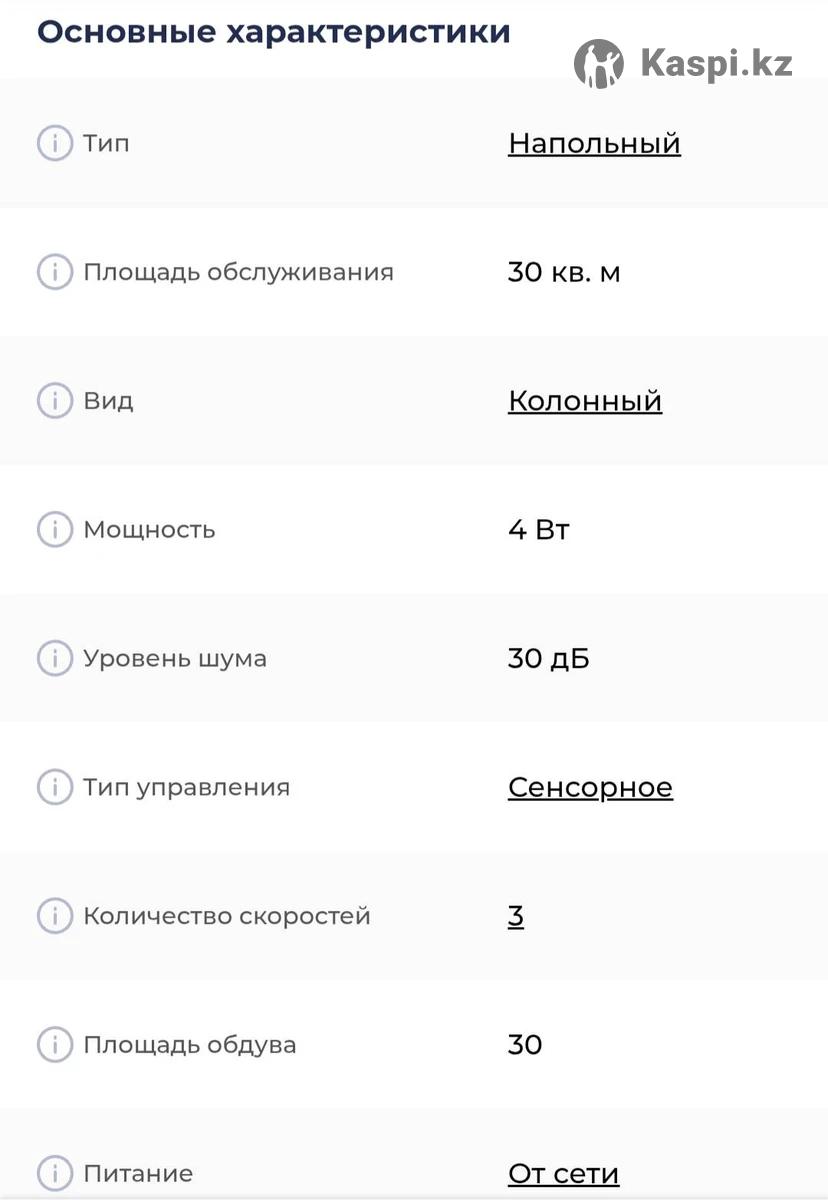Open the От сети link
828x1200 pixels.
click(x=564, y=1173)
